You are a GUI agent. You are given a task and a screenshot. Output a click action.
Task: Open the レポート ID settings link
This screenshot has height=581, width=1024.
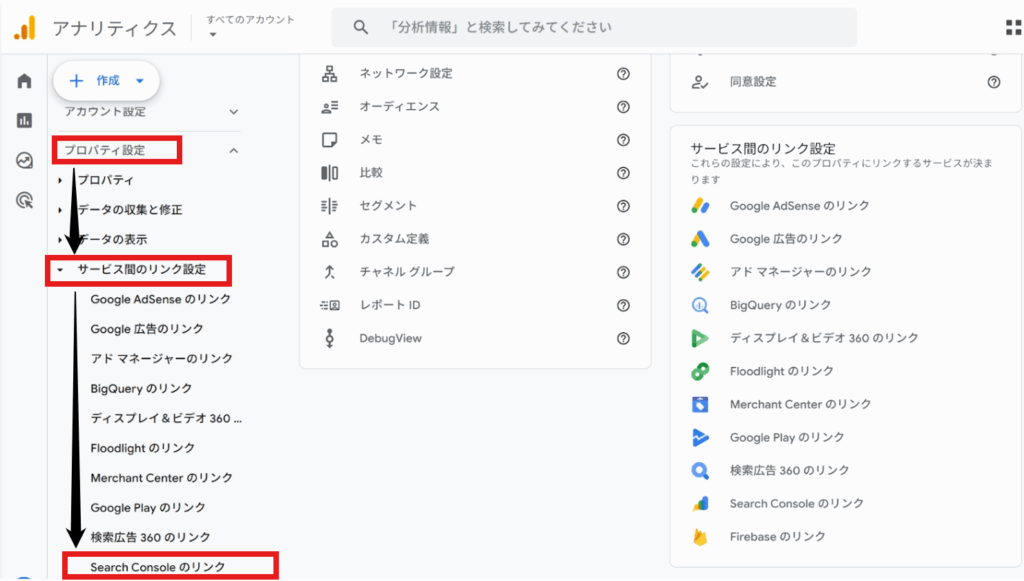390,306
